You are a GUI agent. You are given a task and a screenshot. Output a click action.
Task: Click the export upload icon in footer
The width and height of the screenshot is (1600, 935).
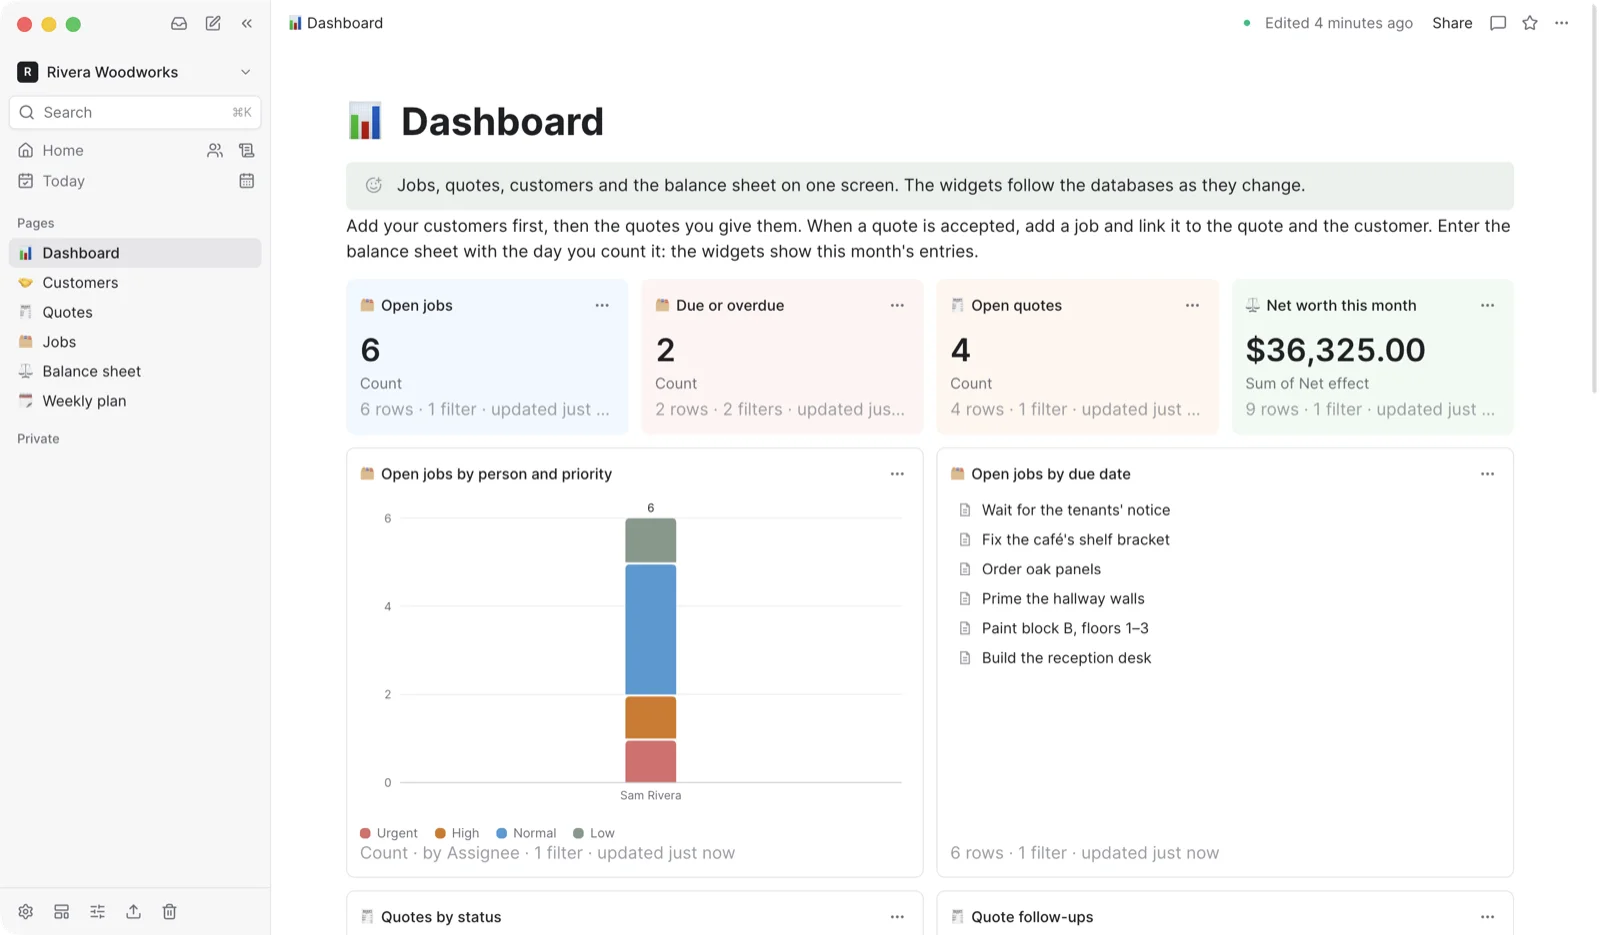click(133, 912)
